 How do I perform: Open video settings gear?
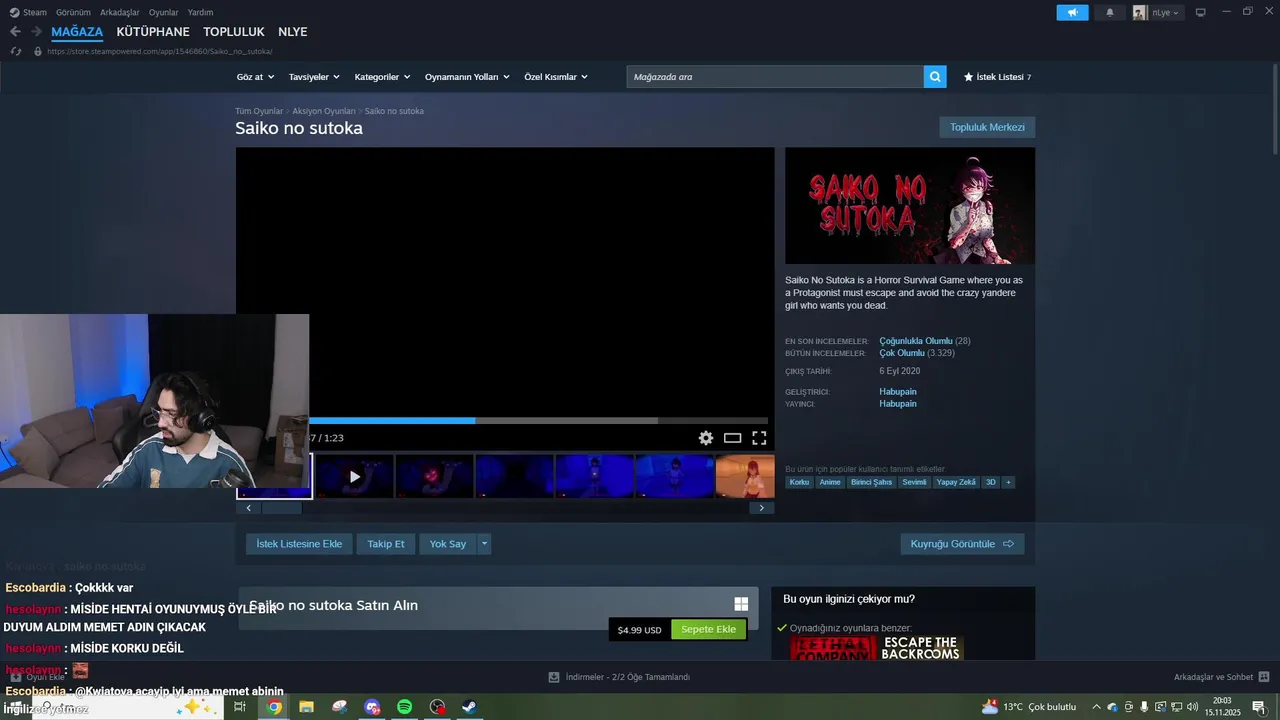click(x=706, y=438)
